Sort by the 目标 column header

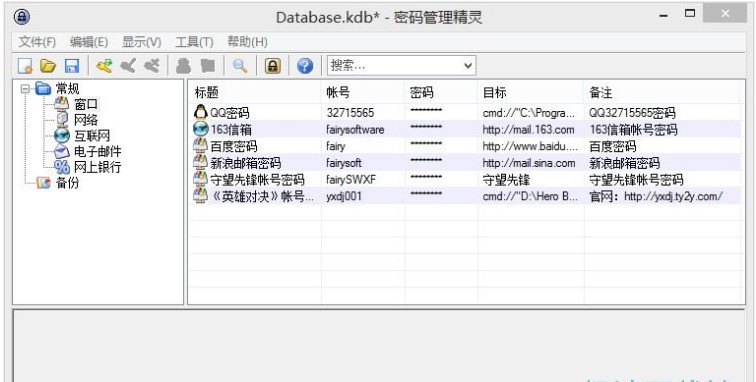tap(531, 92)
